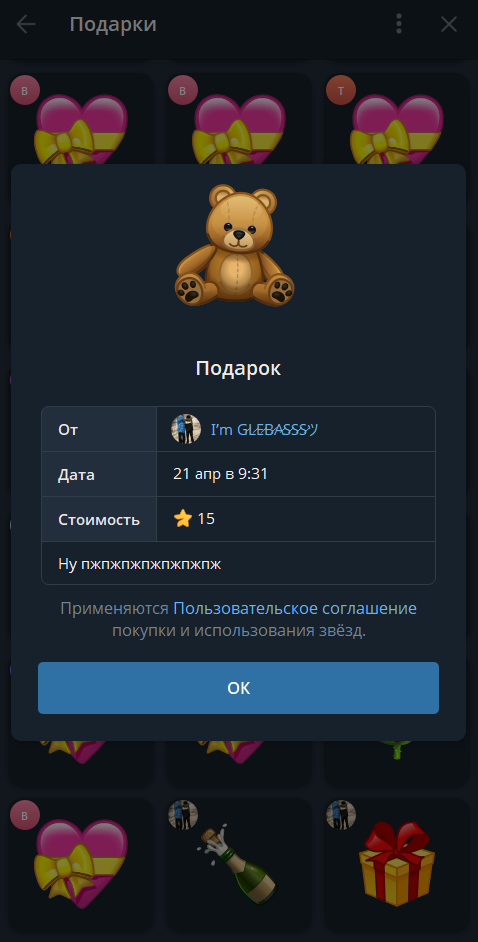478x942 pixels.
Task: Click the avatar on the gift box
Action: 341,815
